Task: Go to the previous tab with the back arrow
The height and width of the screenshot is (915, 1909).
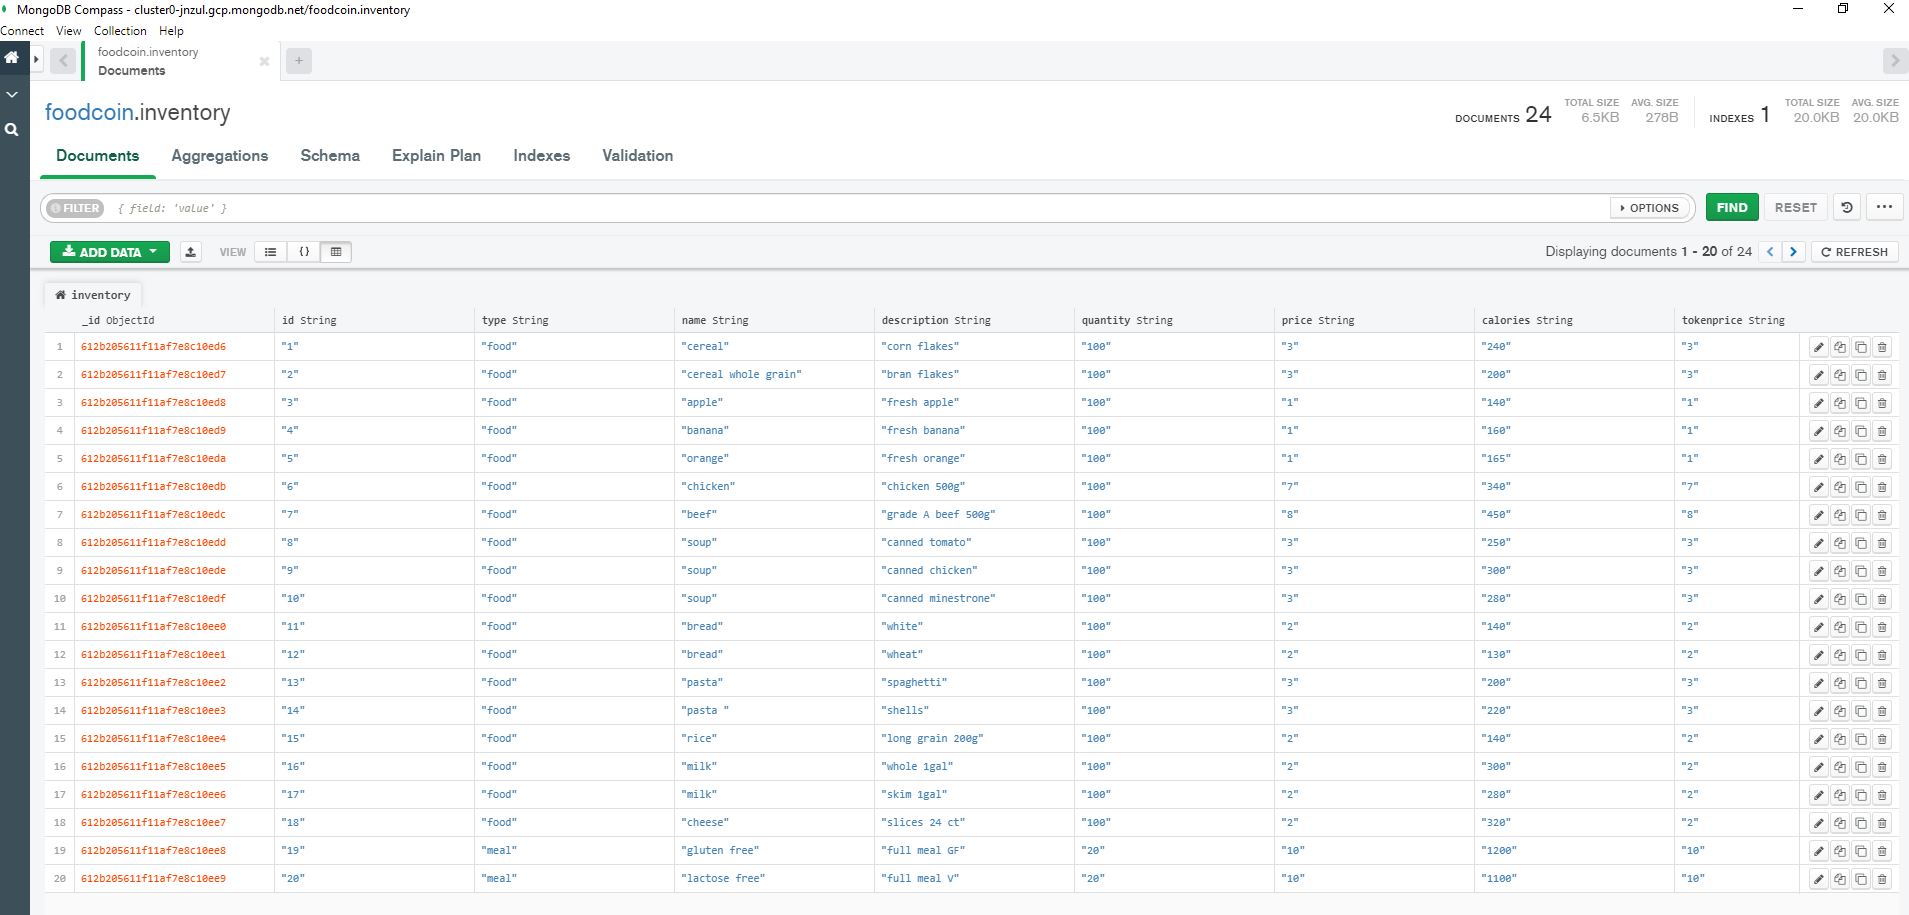Action: 63,61
